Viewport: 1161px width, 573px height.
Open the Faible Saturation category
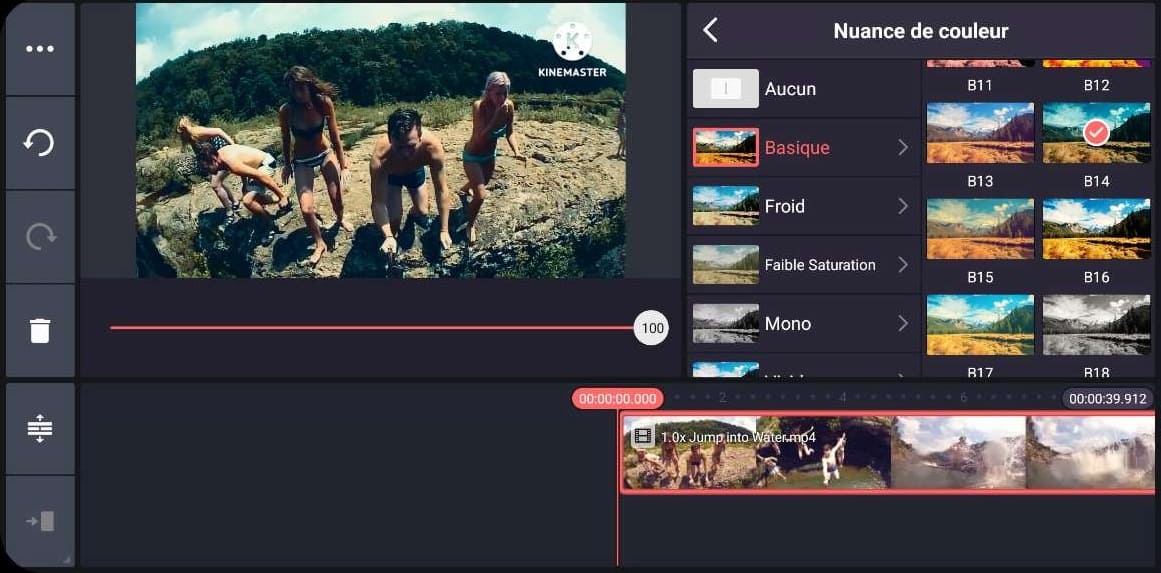[803, 265]
